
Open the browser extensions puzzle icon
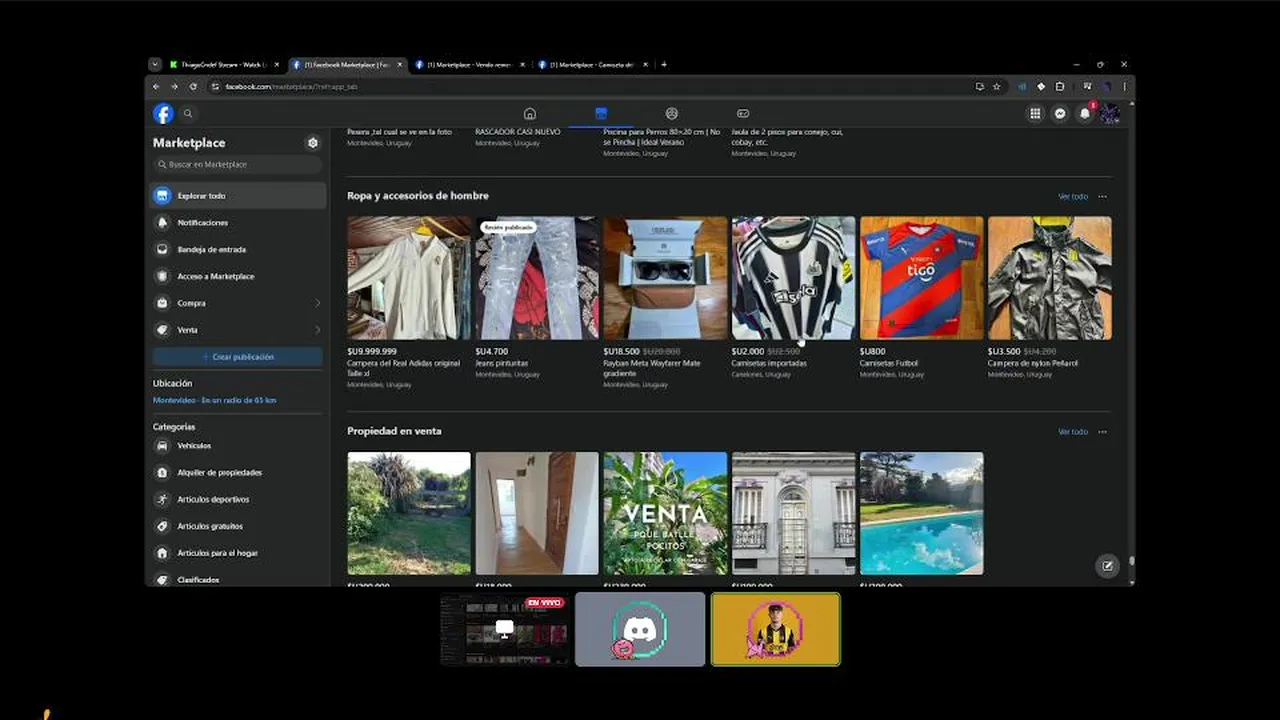1060,87
